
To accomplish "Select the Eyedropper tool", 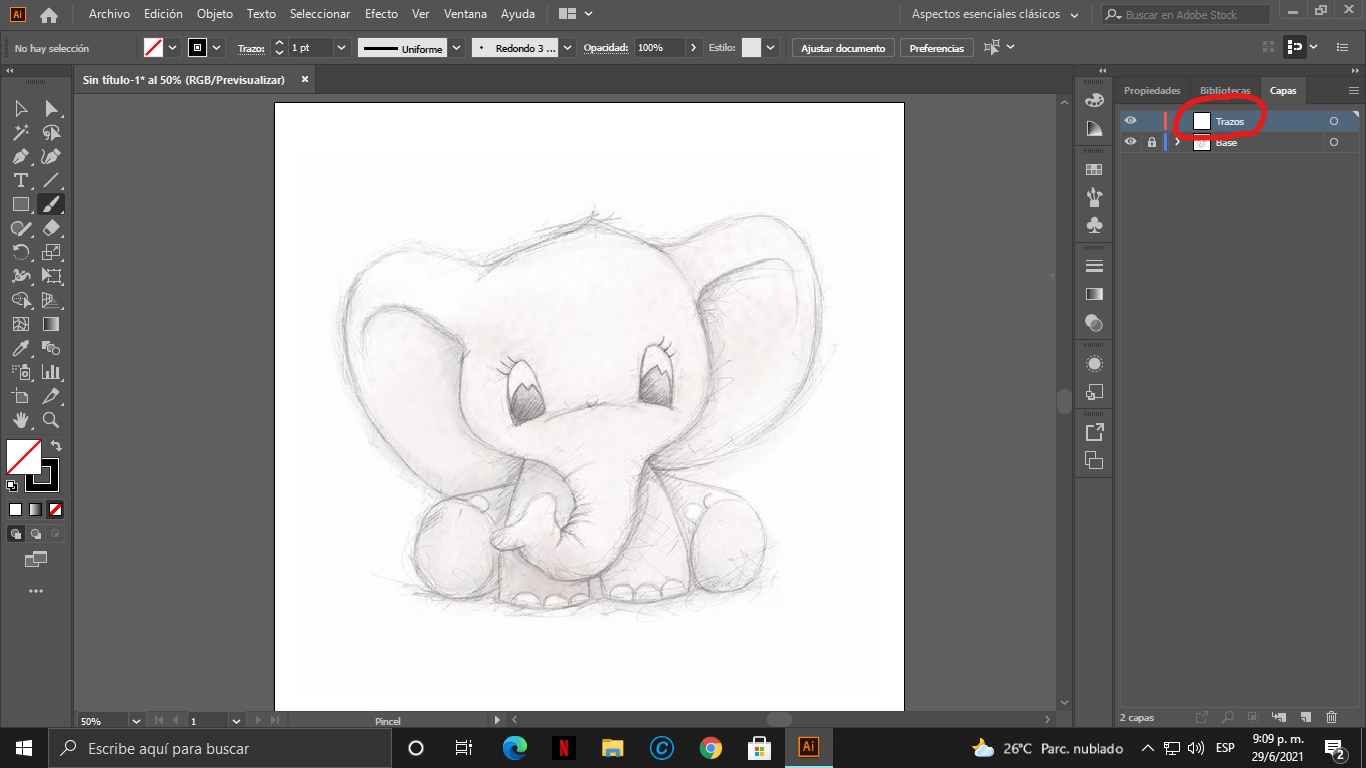I will pos(20,348).
